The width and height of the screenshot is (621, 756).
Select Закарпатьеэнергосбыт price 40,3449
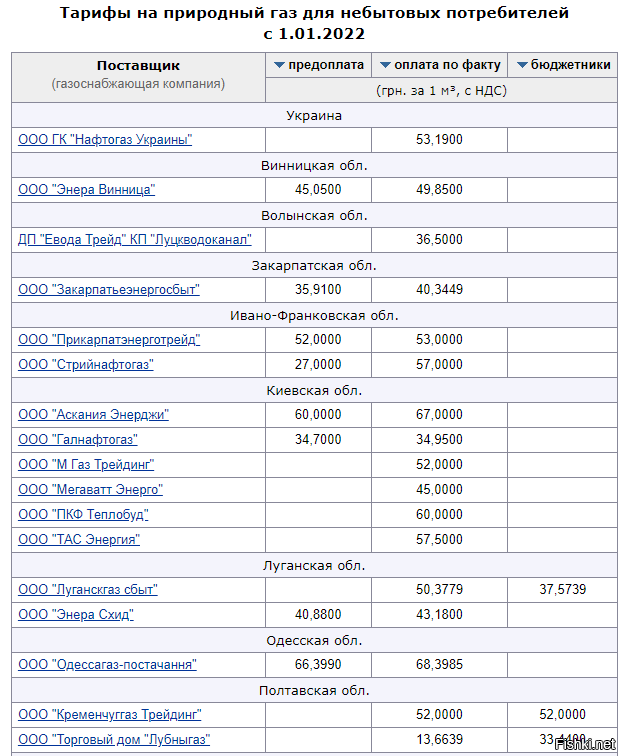coord(439,290)
